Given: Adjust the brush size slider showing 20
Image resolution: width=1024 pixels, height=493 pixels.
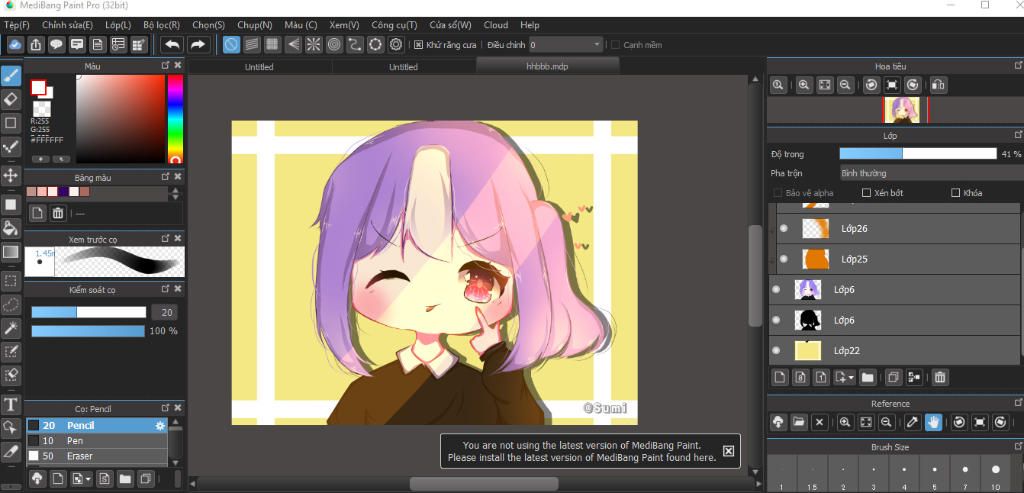Looking at the screenshot, I should pos(89,312).
